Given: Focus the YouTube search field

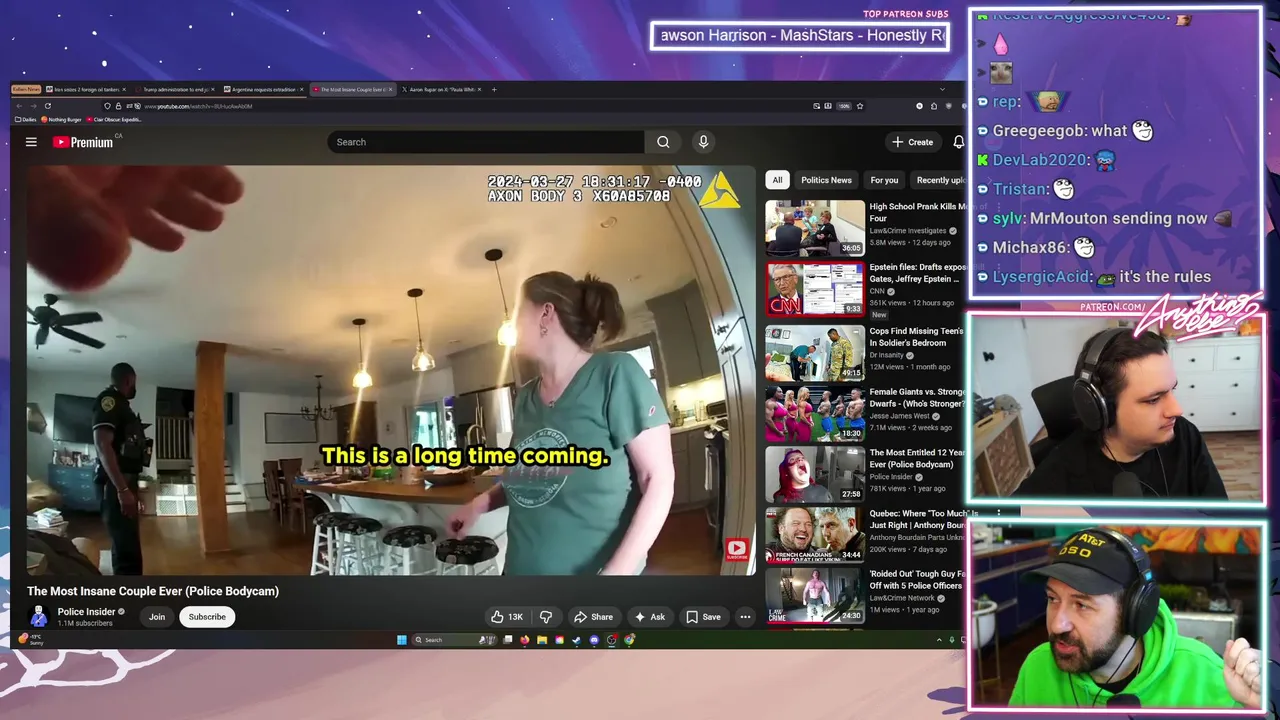Looking at the screenshot, I should 486,142.
